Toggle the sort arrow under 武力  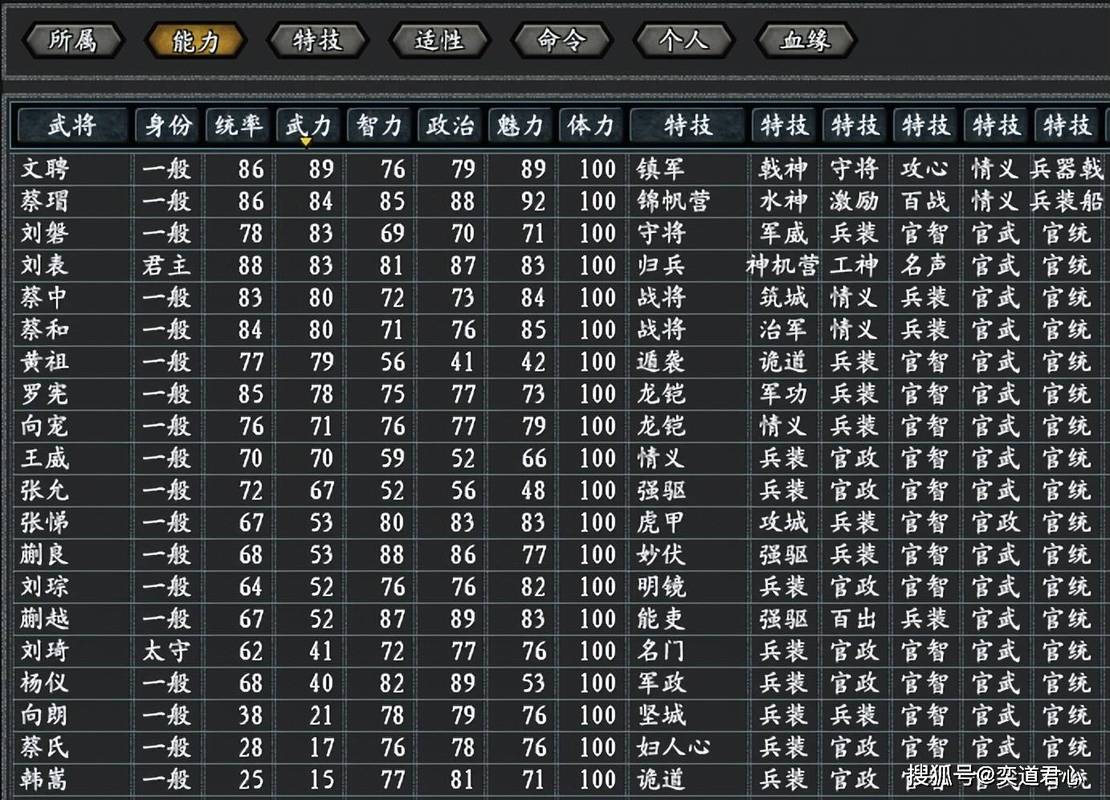tap(306, 142)
